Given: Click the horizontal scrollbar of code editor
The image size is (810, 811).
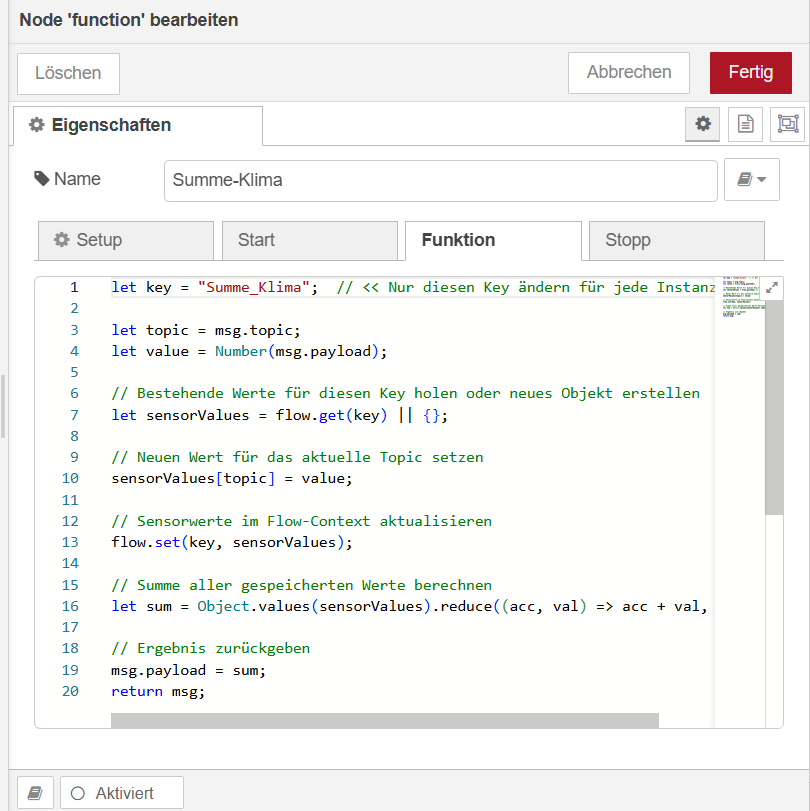Looking at the screenshot, I should pos(384,720).
